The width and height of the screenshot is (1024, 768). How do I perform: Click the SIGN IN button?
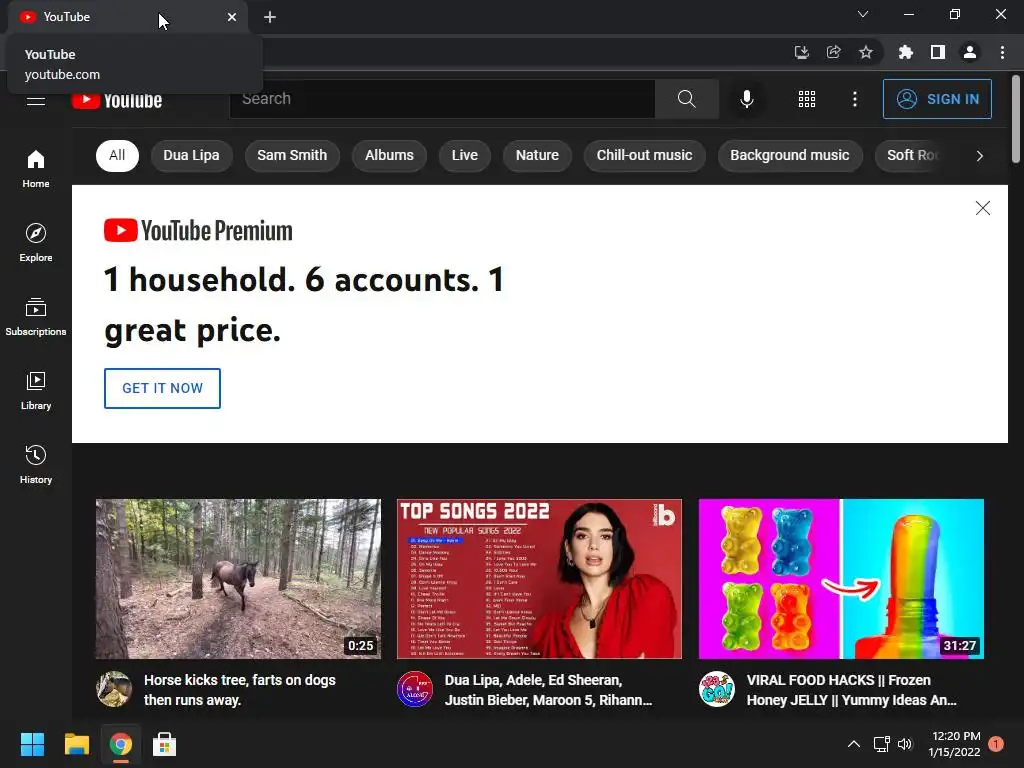tap(937, 99)
